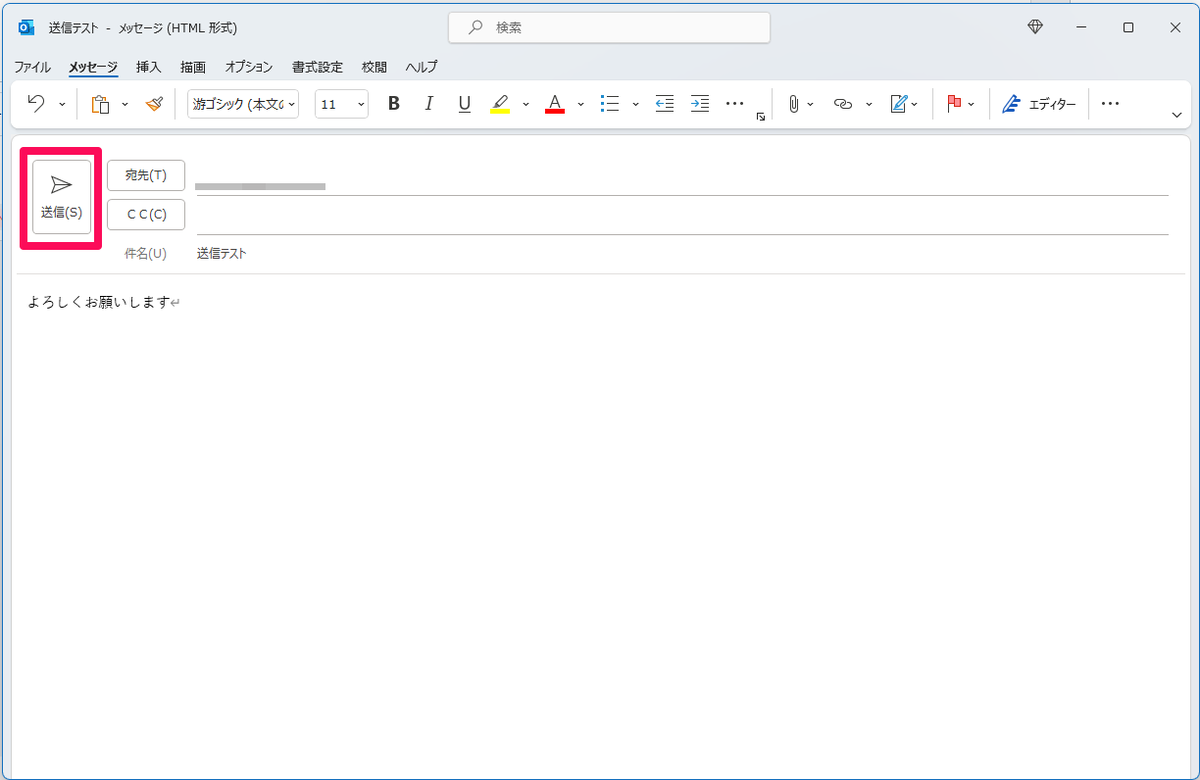Image resolution: width=1200 pixels, height=780 pixels.
Task: Expand the attach file dropdown arrow
Action: (x=810, y=104)
